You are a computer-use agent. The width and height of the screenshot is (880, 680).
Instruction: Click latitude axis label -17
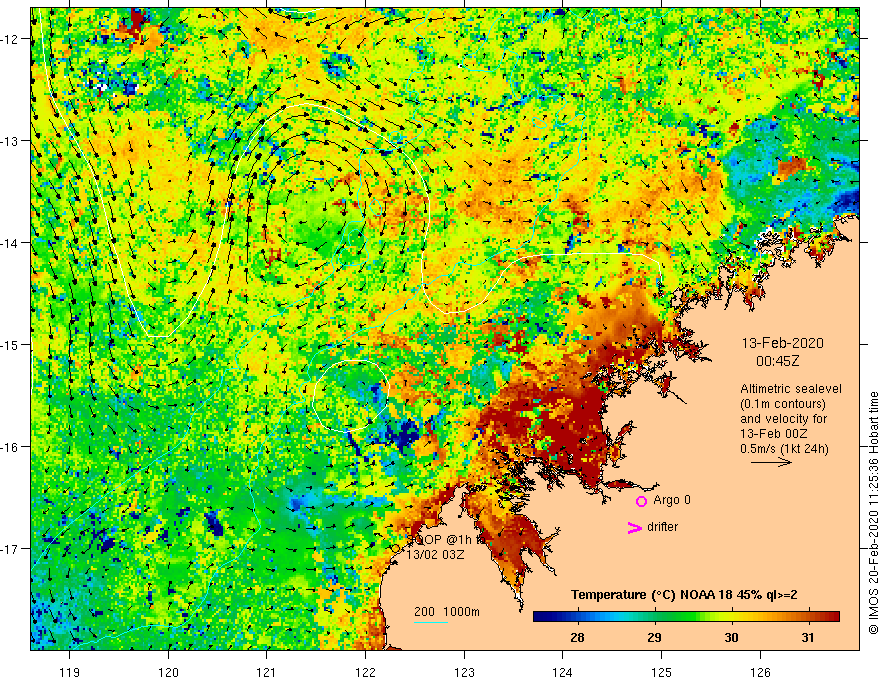coord(11,549)
